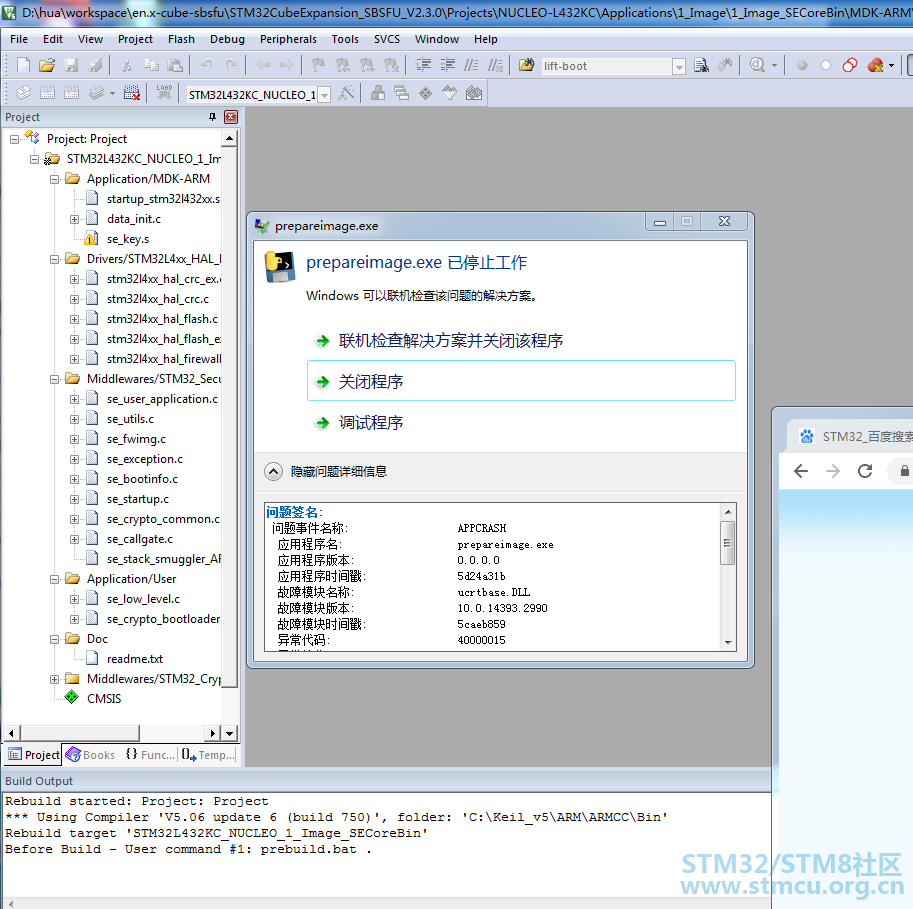Open the SVCS menu
This screenshot has width=913, height=909.
pos(387,39)
